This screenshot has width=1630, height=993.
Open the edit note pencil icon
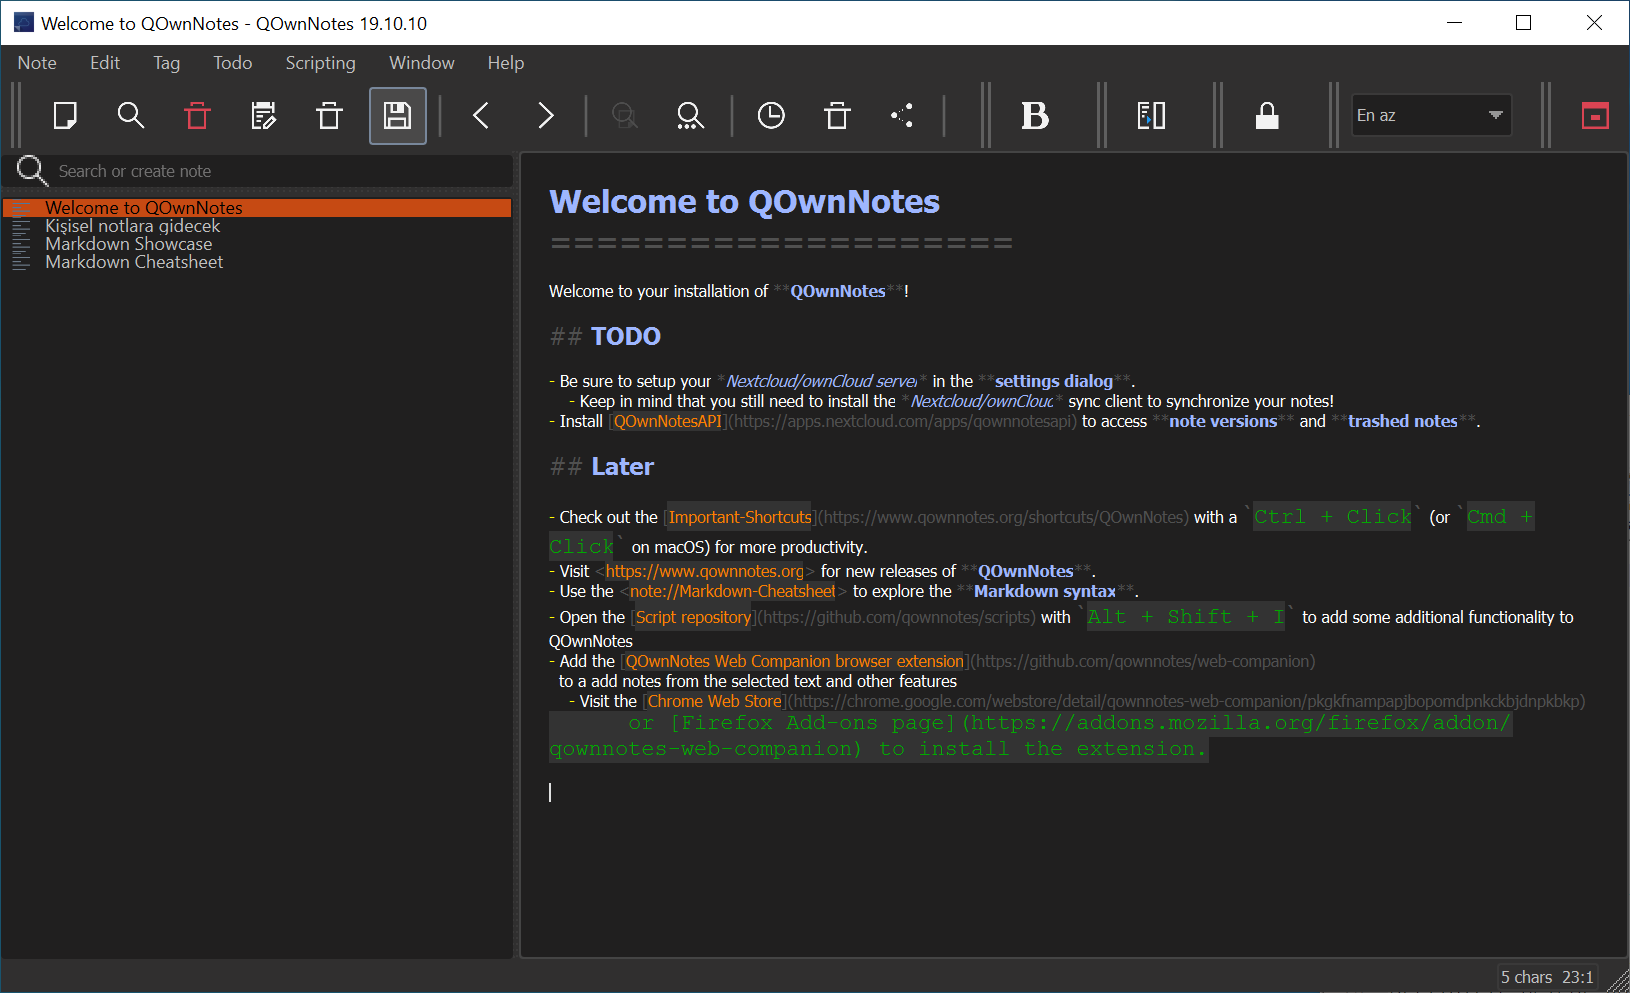coord(264,116)
